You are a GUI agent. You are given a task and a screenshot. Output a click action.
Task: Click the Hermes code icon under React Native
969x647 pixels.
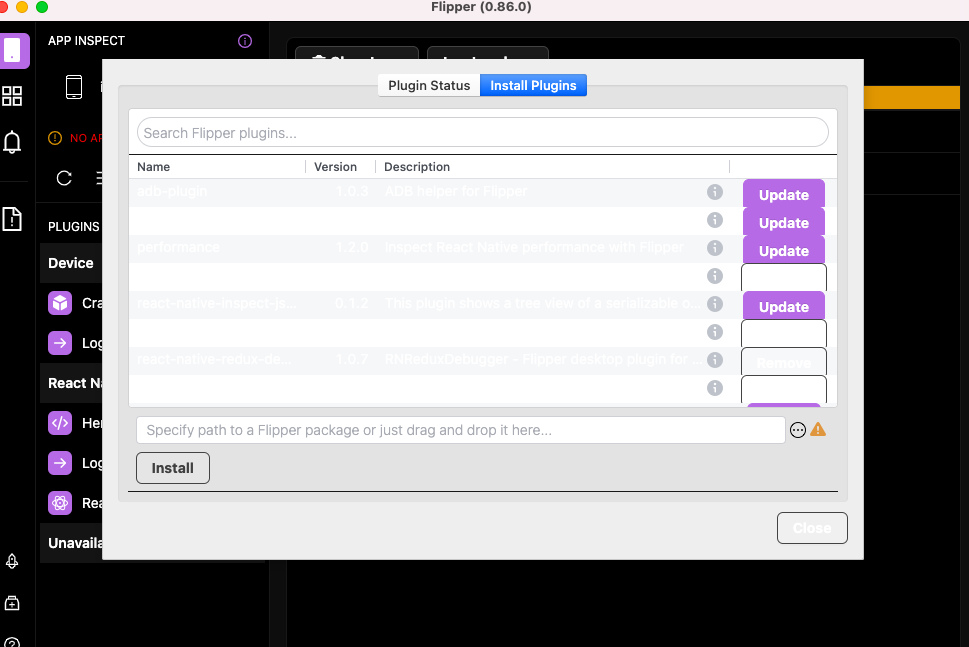tap(60, 422)
